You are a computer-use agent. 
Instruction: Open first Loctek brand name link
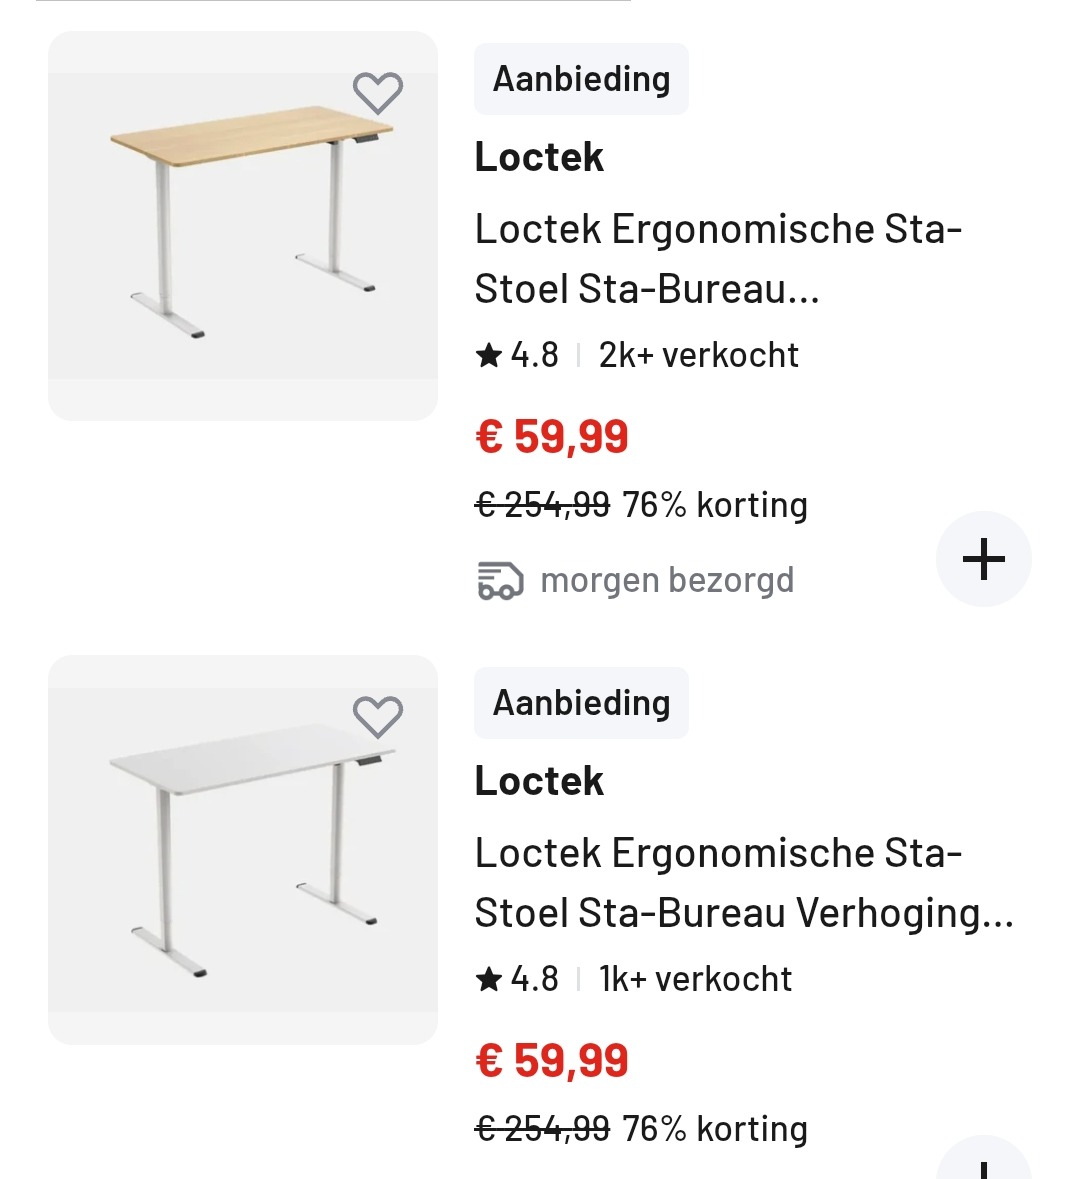coord(539,157)
